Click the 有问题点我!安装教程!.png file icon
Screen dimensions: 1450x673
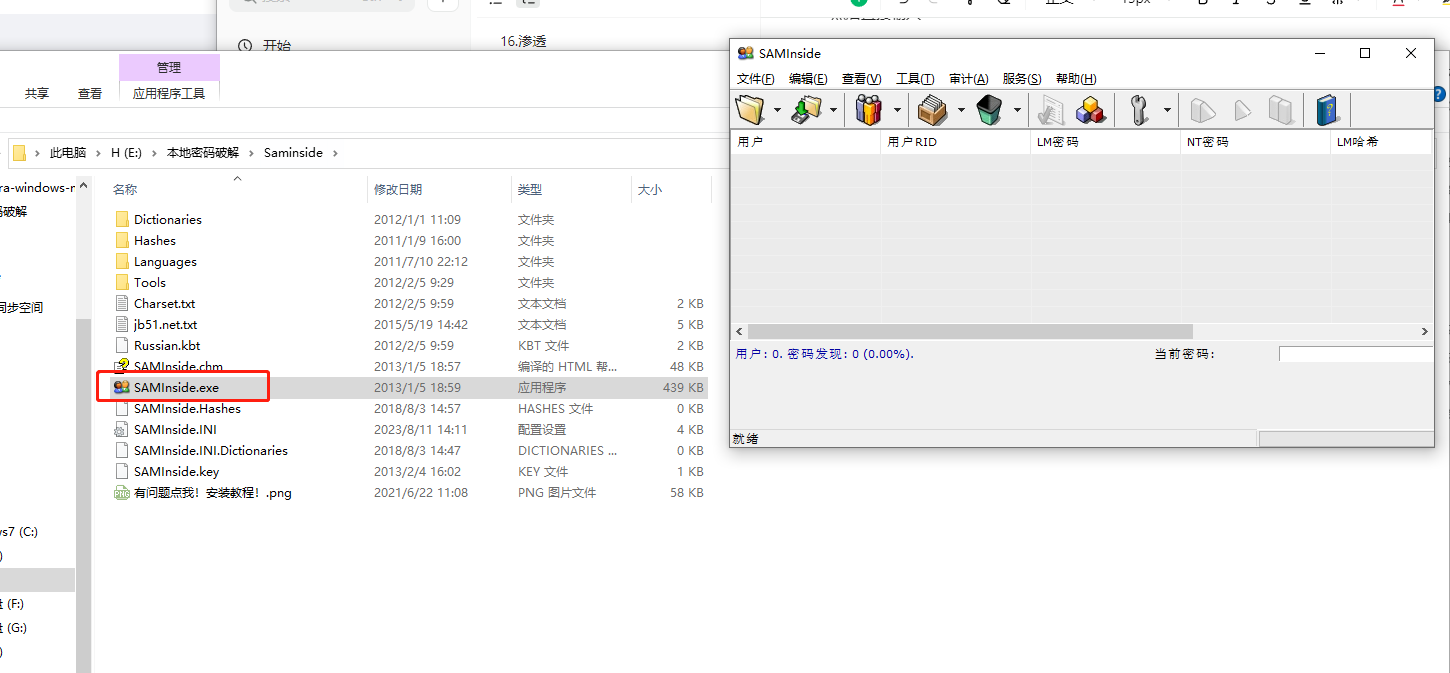122,492
